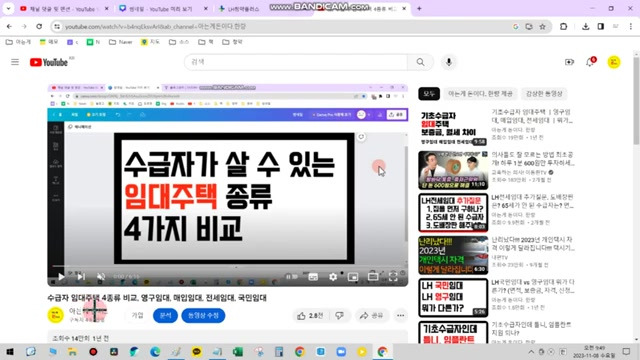
Task: Bookmark this page with the star
Action: [x=542, y=27]
